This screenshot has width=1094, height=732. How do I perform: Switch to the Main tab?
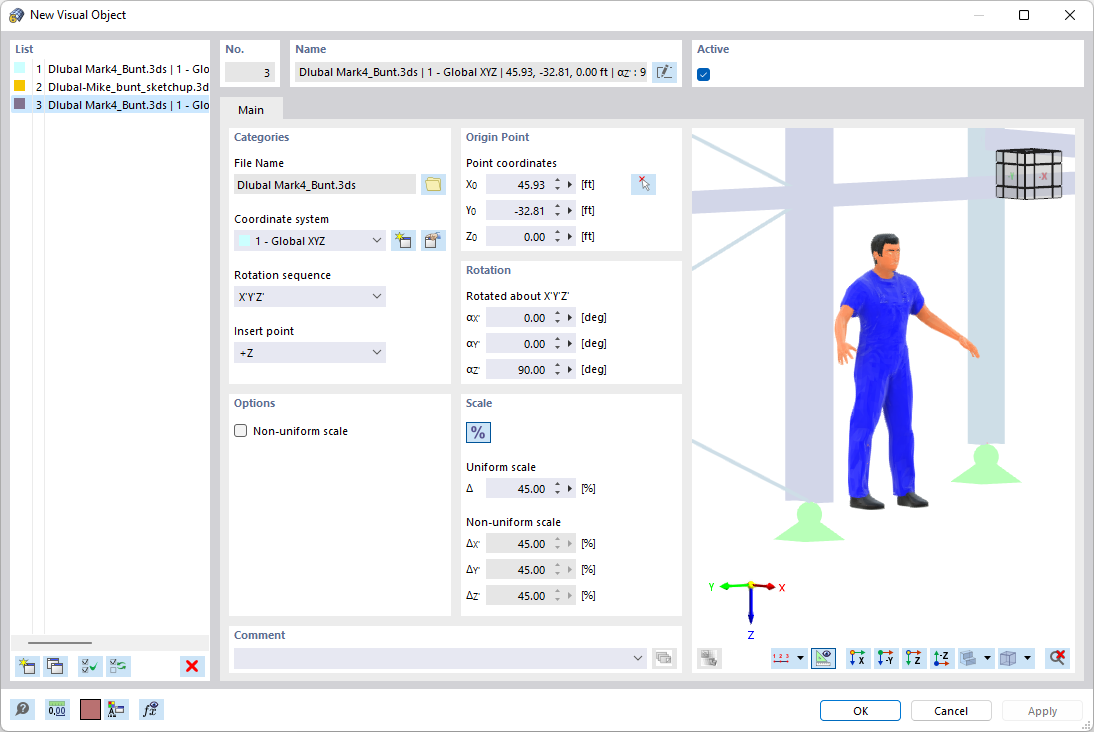(x=251, y=110)
